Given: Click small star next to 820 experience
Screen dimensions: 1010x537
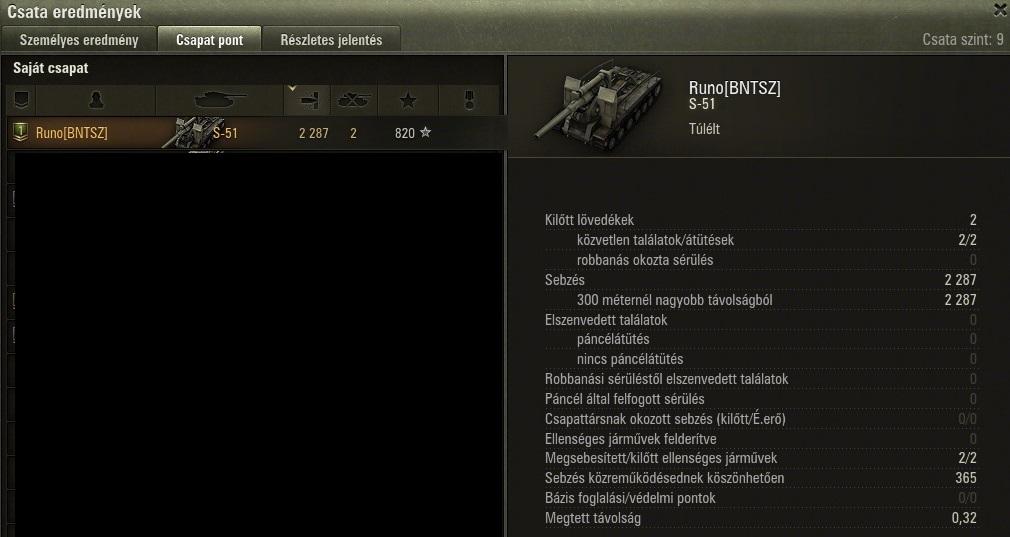Looking at the screenshot, I should (x=425, y=133).
